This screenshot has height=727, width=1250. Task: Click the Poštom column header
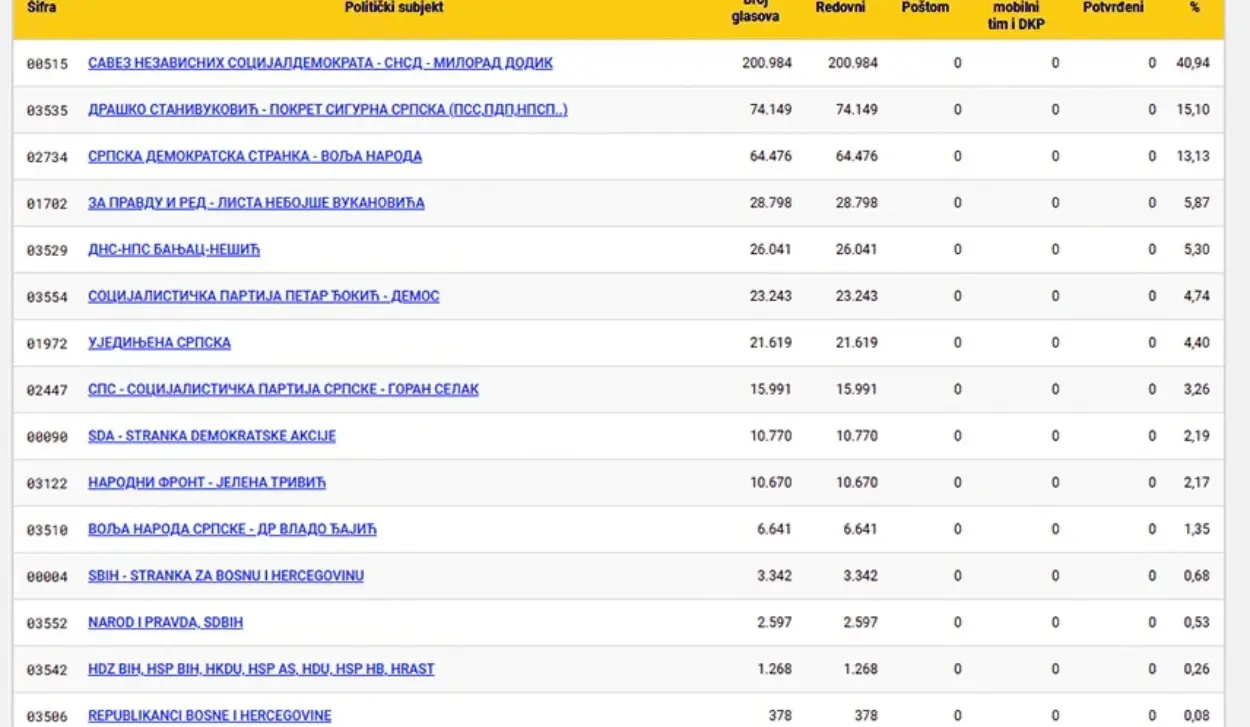pyautogui.click(x=925, y=8)
